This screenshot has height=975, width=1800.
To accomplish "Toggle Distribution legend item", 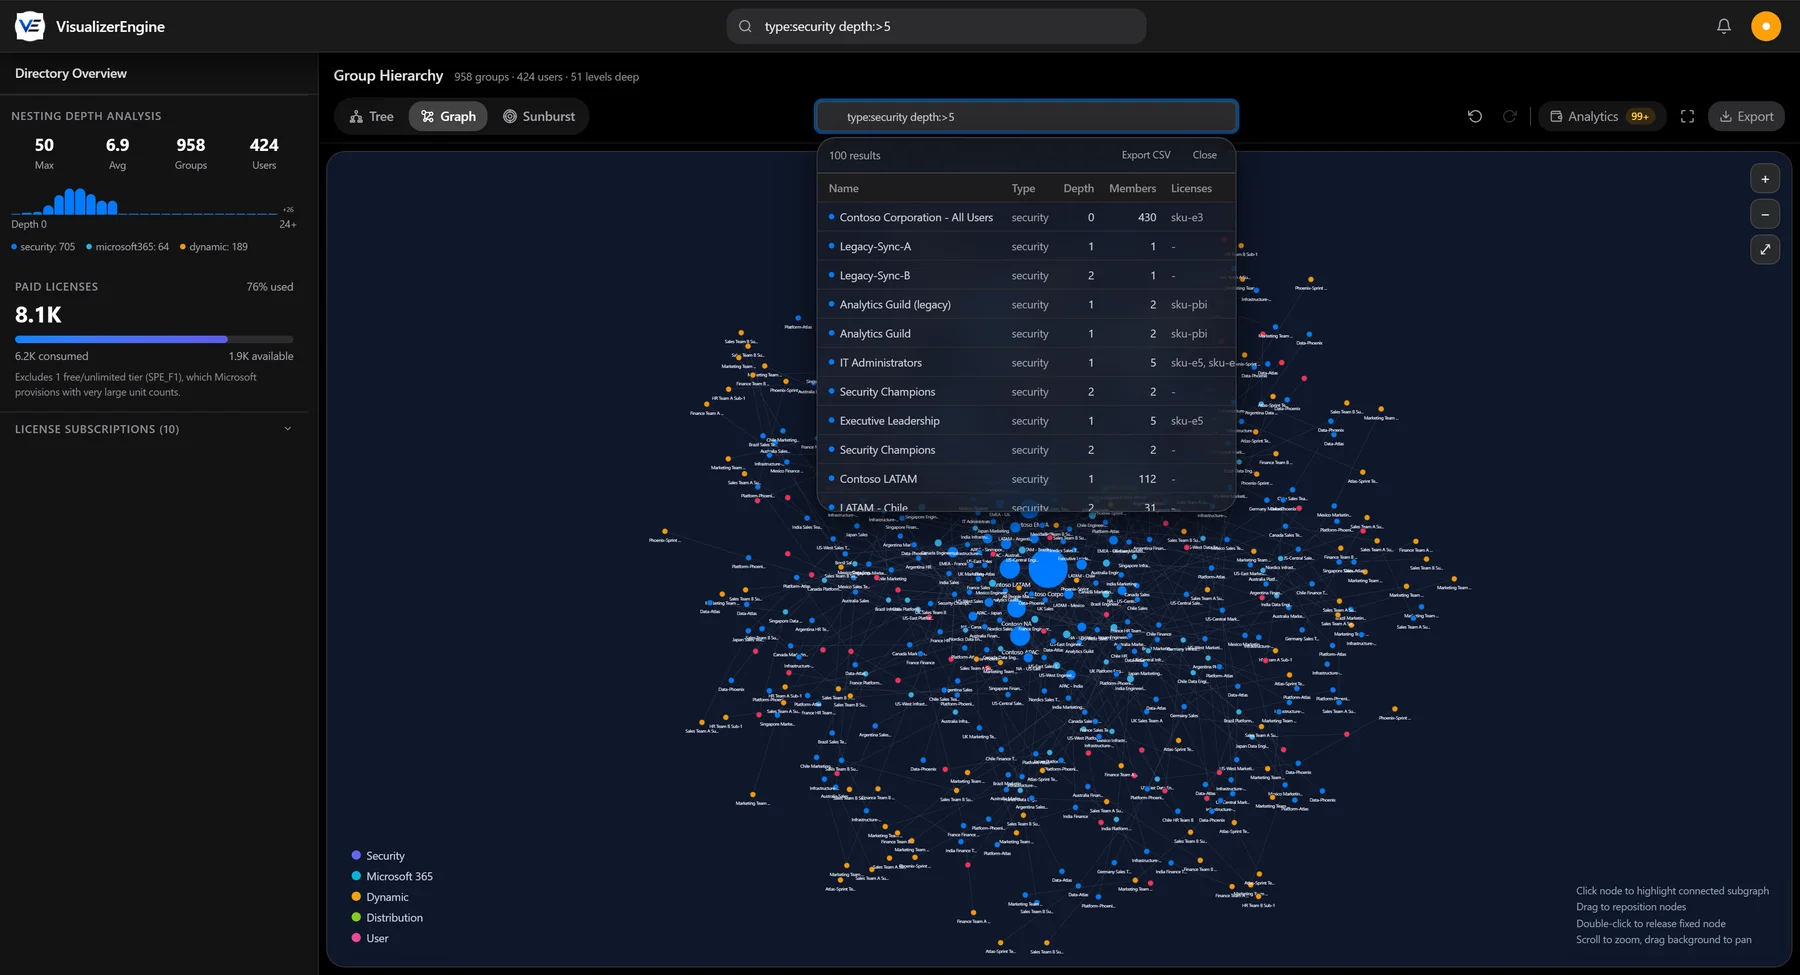I will (x=387, y=918).
